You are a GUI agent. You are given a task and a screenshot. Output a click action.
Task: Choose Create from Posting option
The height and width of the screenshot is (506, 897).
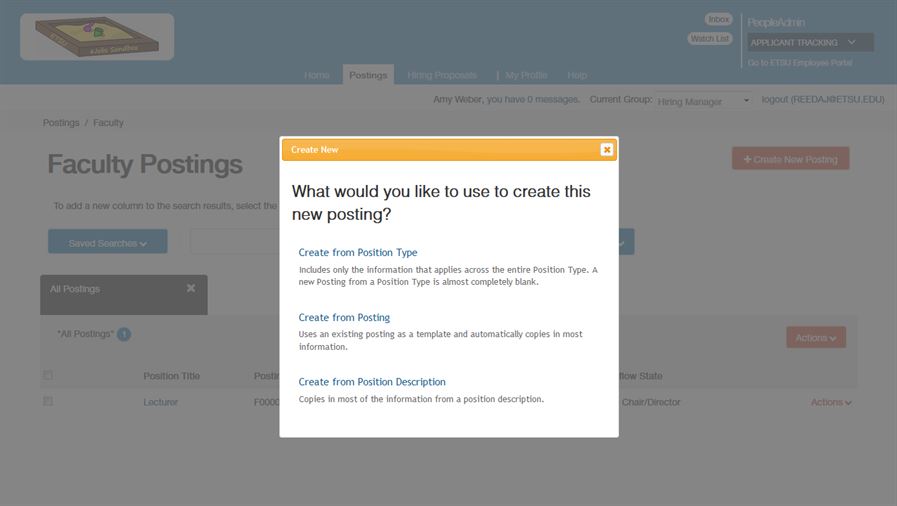(344, 318)
